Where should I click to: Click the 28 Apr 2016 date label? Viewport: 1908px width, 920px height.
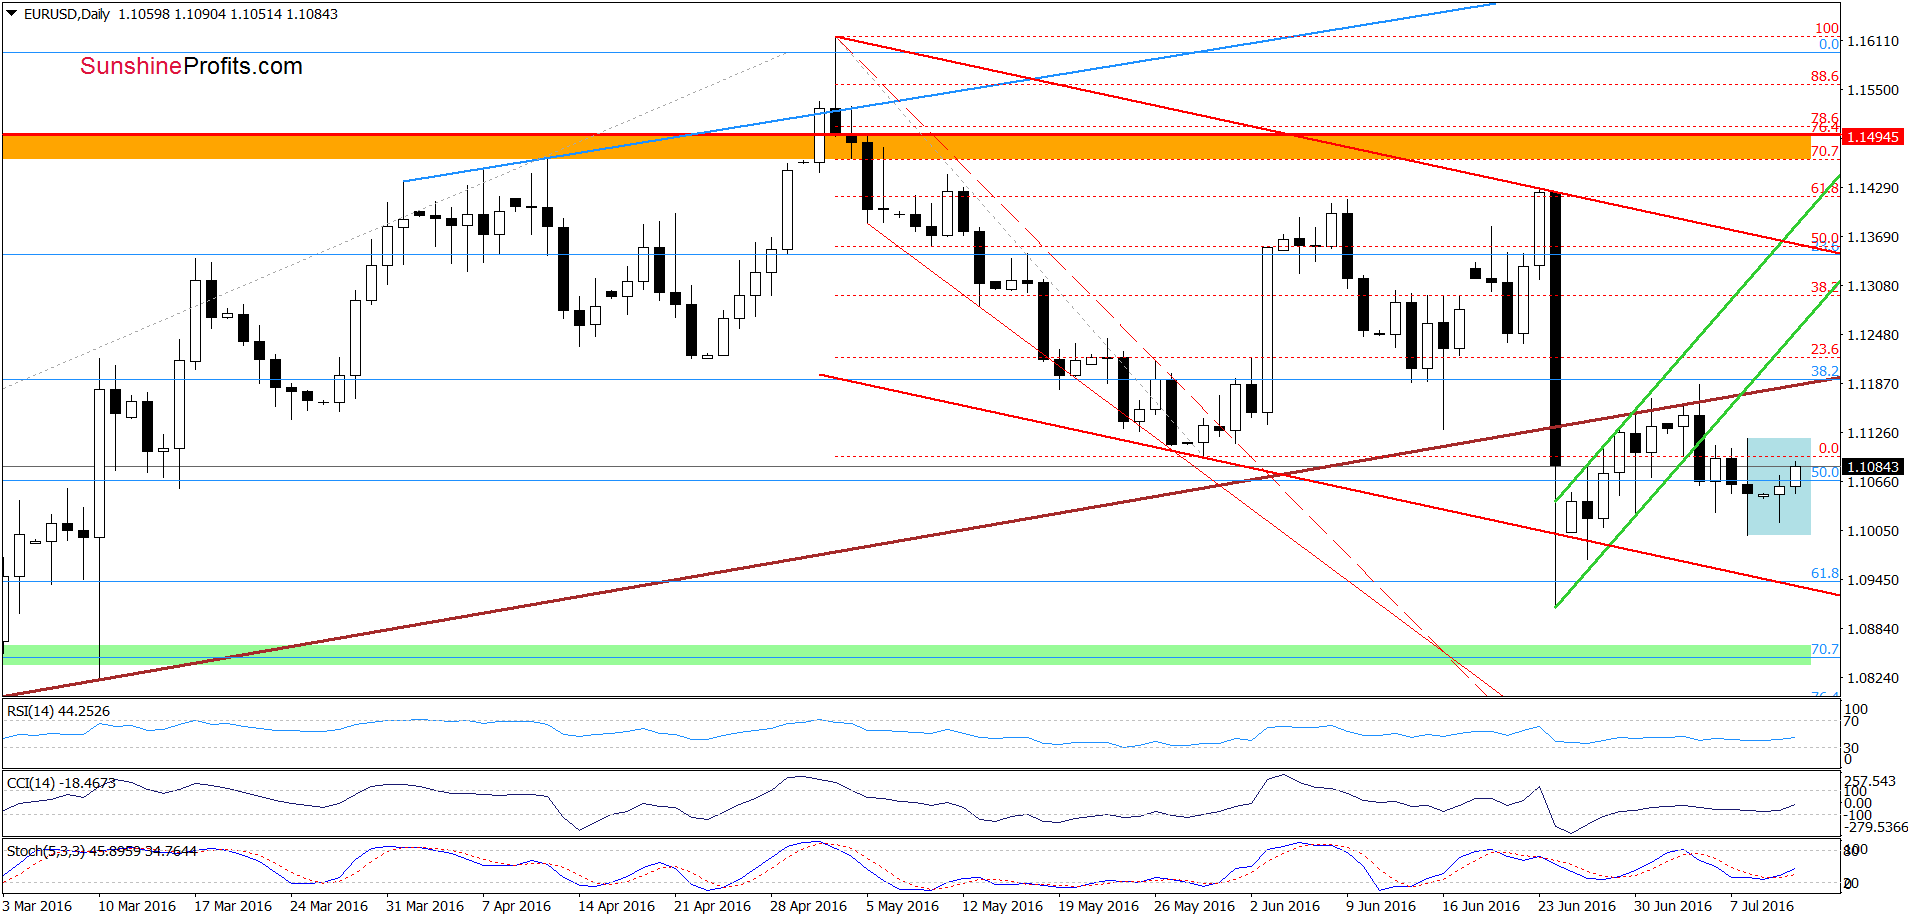(809, 906)
